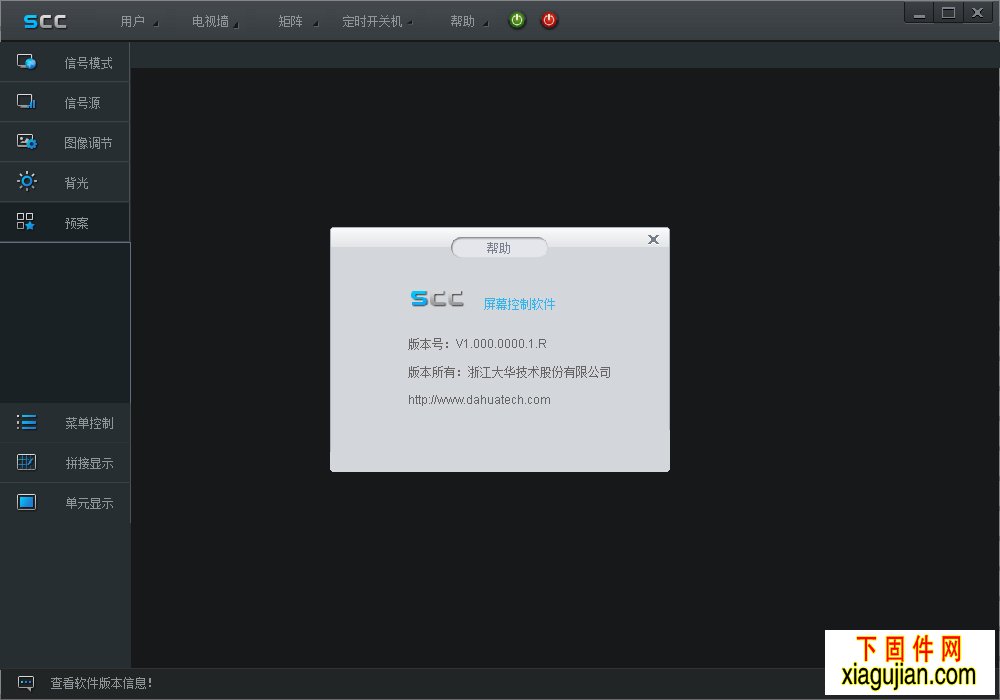Select the 图像调节 picture-gear icon
The width and height of the screenshot is (1000, 700).
pyautogui.click(x=26, y=142)
